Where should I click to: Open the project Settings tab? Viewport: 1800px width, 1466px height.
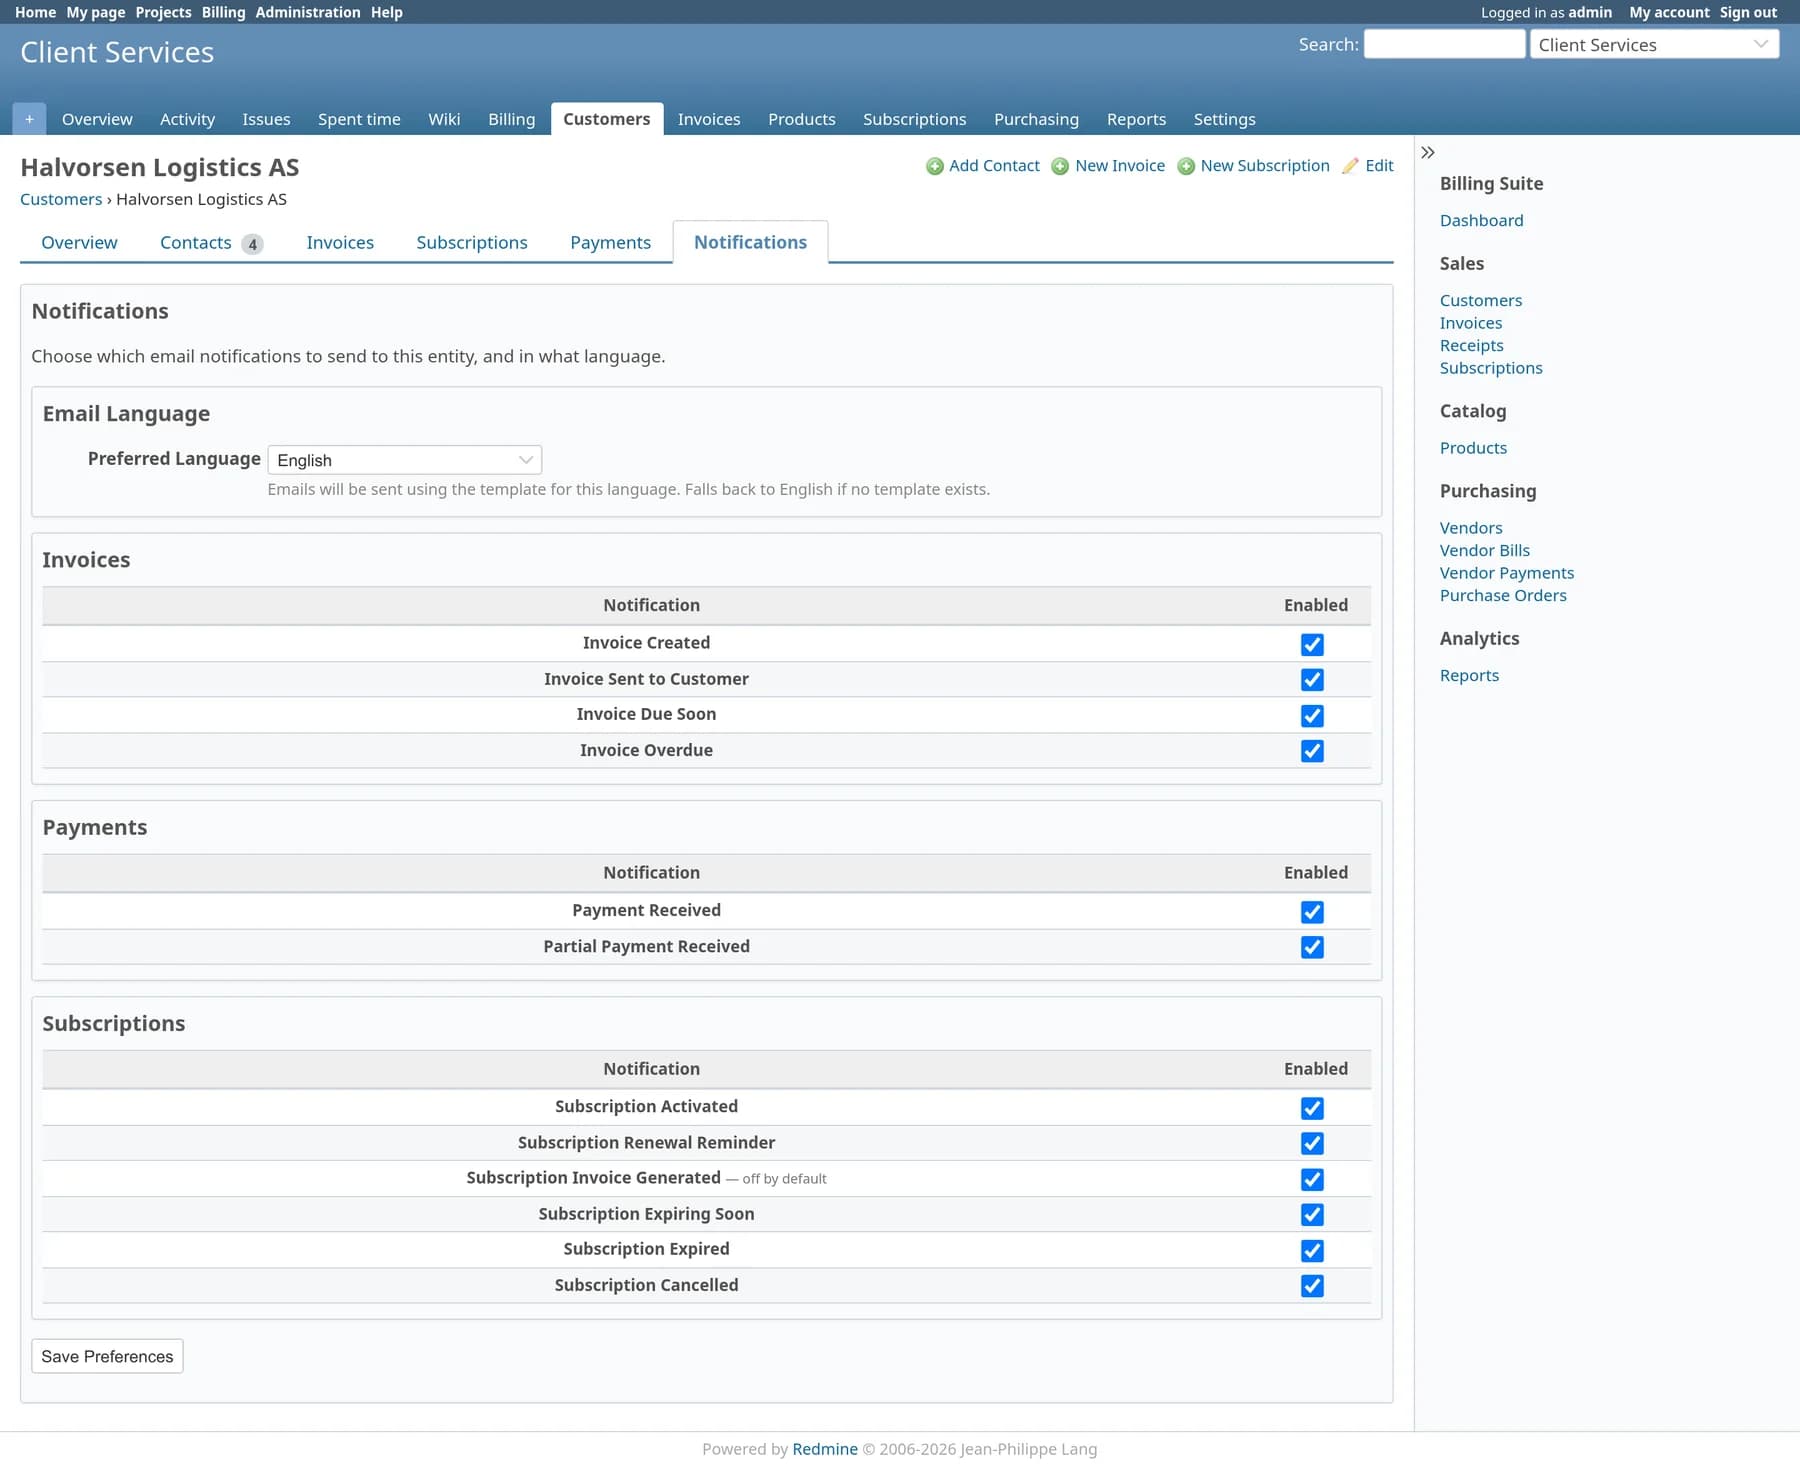tap(1224, 119)
